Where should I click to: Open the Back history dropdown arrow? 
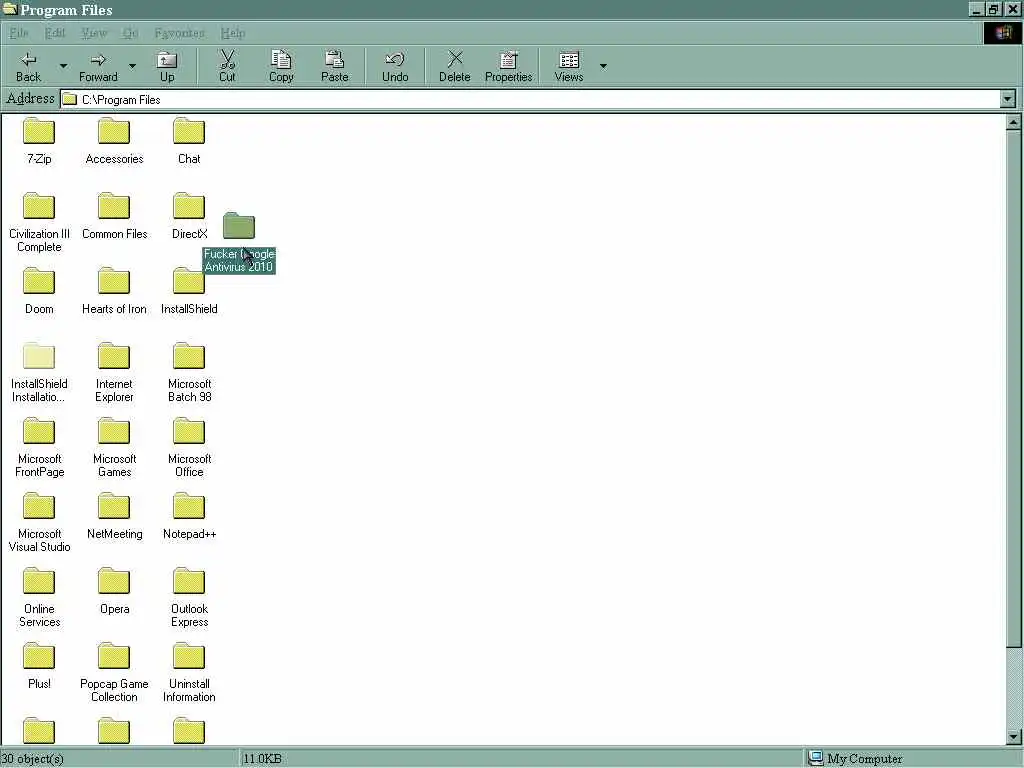pyautogui.click(x=63, y=66)
